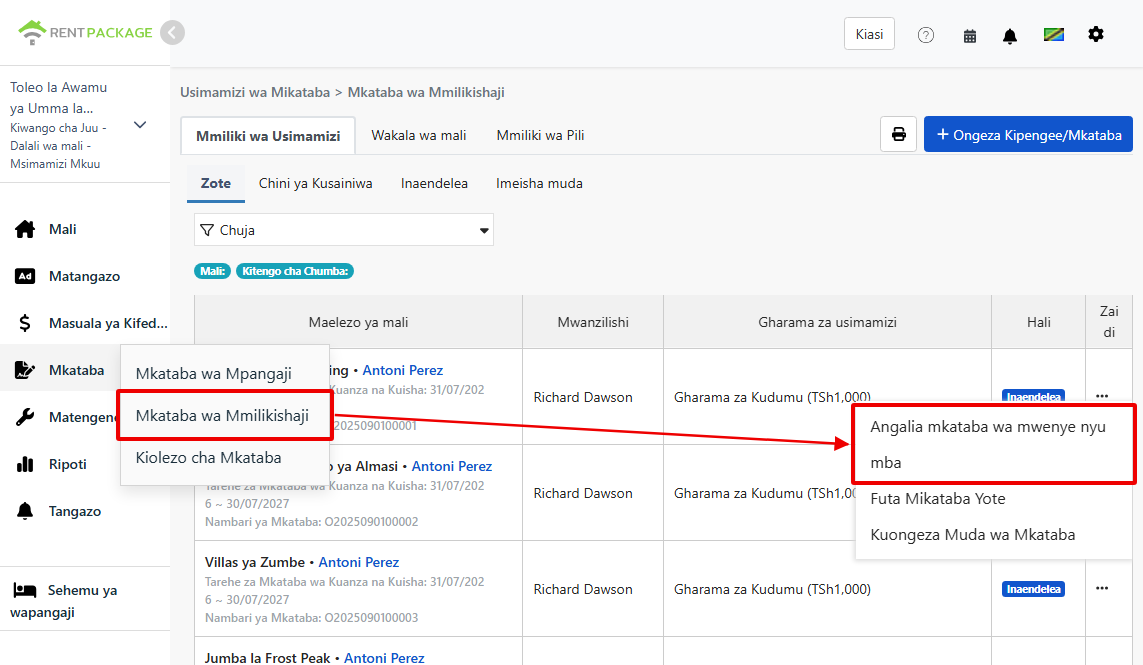Click the Kitengo cha Chumba: filter tag
The width and height of the screenshot is (1143, 665).
pyautogui.click(x=294, y=271)
